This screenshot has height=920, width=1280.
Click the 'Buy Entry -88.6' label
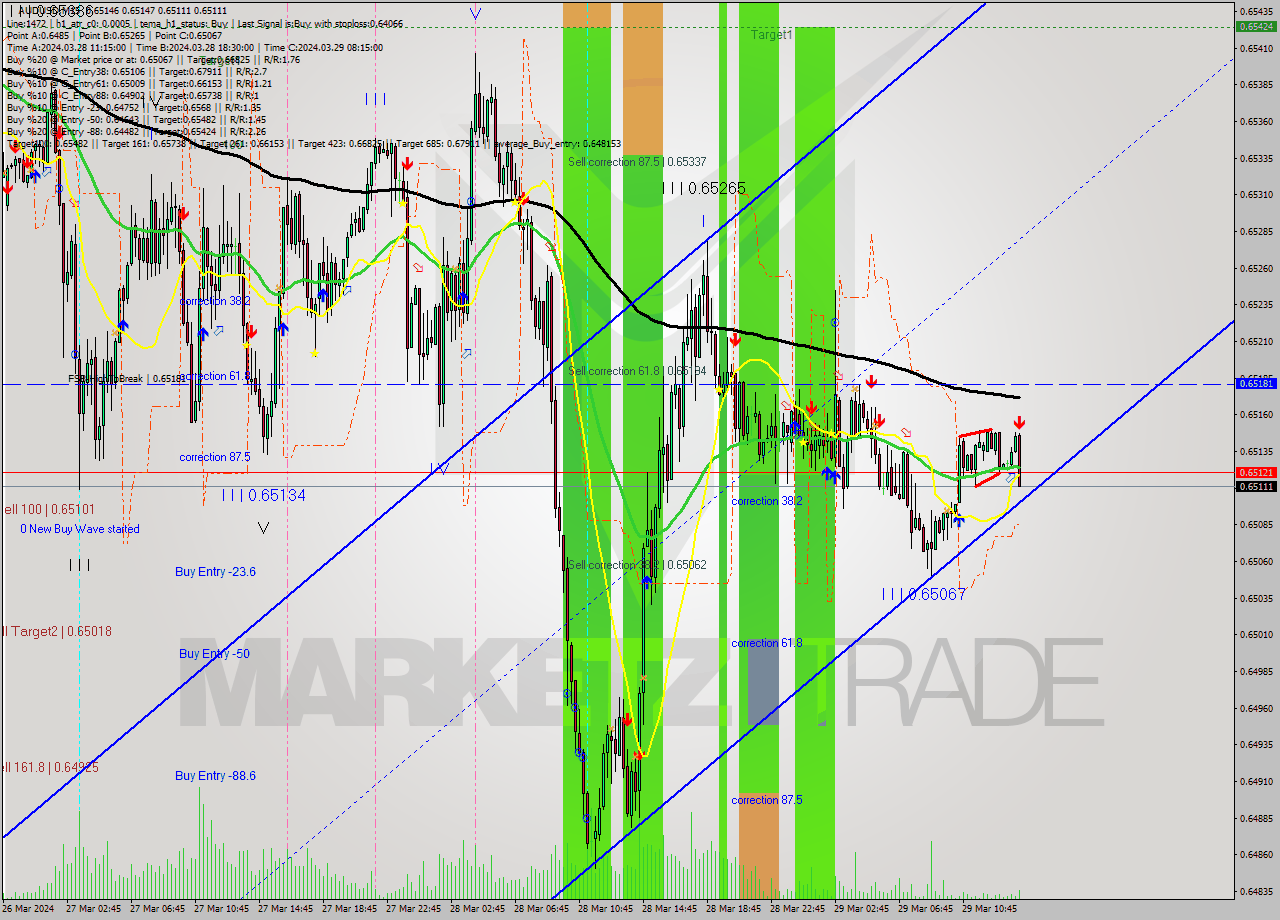click(215, 776)
